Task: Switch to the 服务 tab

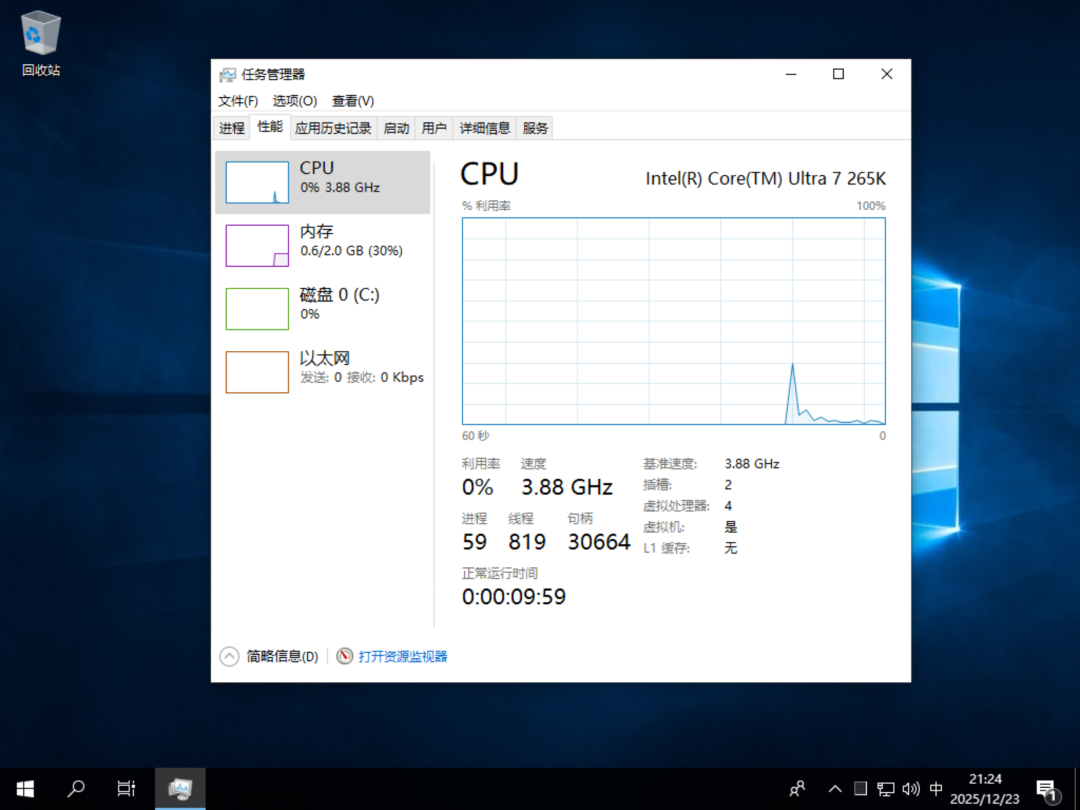Action: click(x=535, y=128)
